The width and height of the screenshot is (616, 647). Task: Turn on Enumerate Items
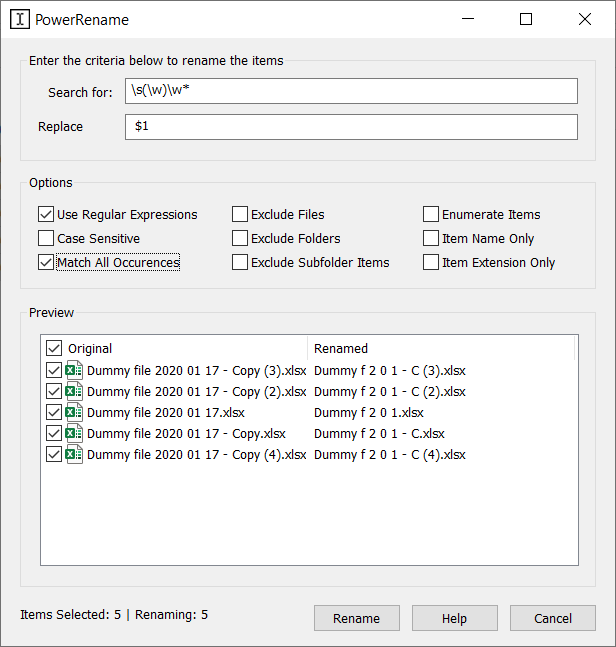pos(431,215)
